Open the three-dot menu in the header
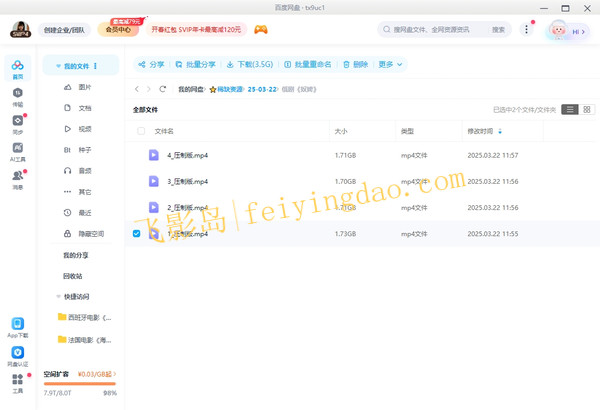600x410 pixels. 527,29
